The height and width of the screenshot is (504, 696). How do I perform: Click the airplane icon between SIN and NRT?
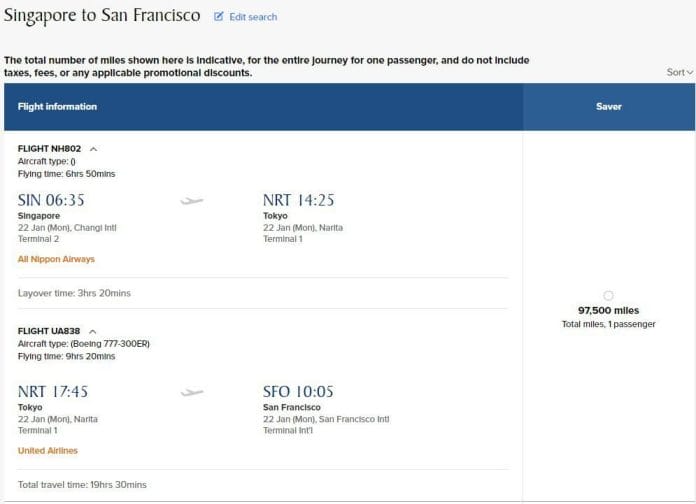pos(192,201)
